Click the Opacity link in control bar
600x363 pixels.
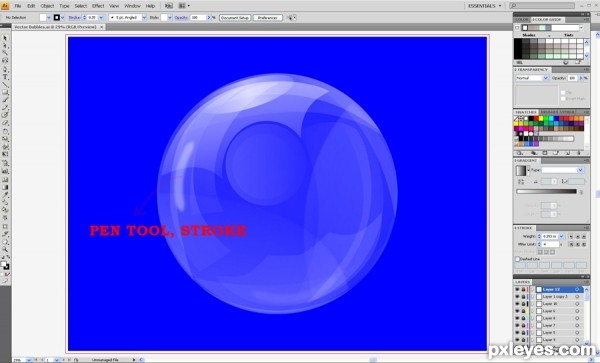pos(181,18)
